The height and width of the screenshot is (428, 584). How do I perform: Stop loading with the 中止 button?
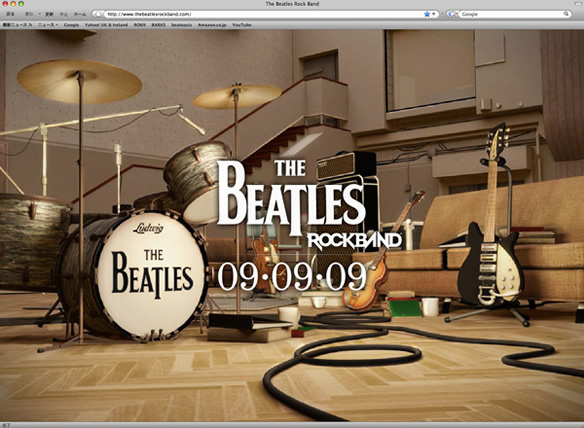[x=64, y=14]
